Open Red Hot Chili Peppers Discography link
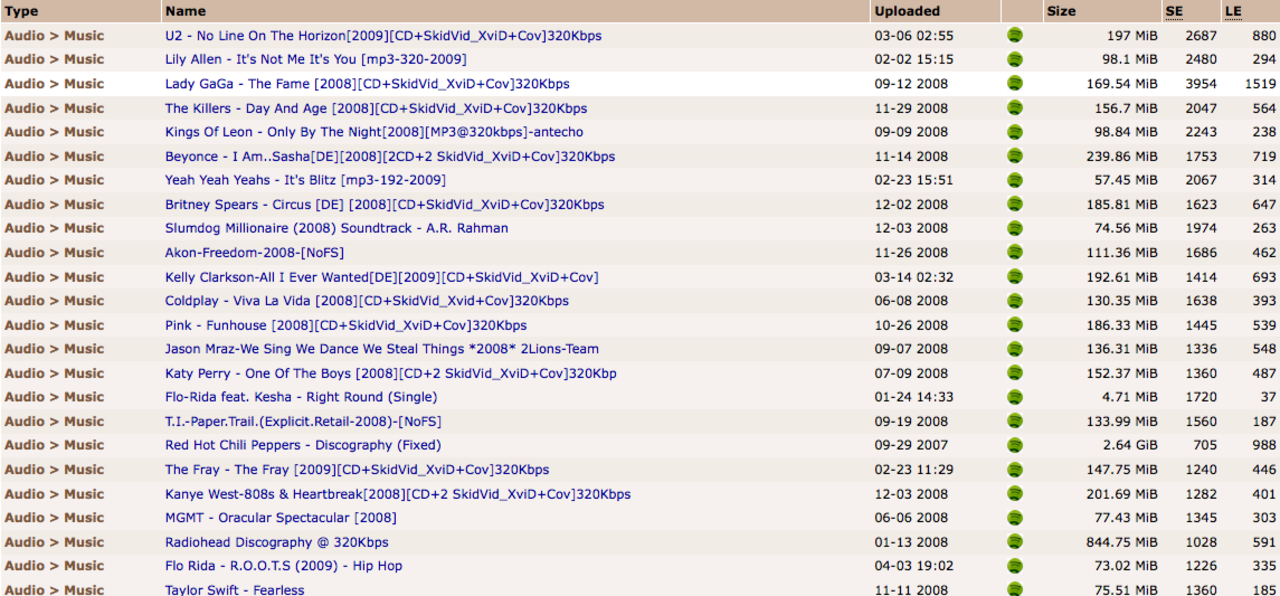 (302, 445)
